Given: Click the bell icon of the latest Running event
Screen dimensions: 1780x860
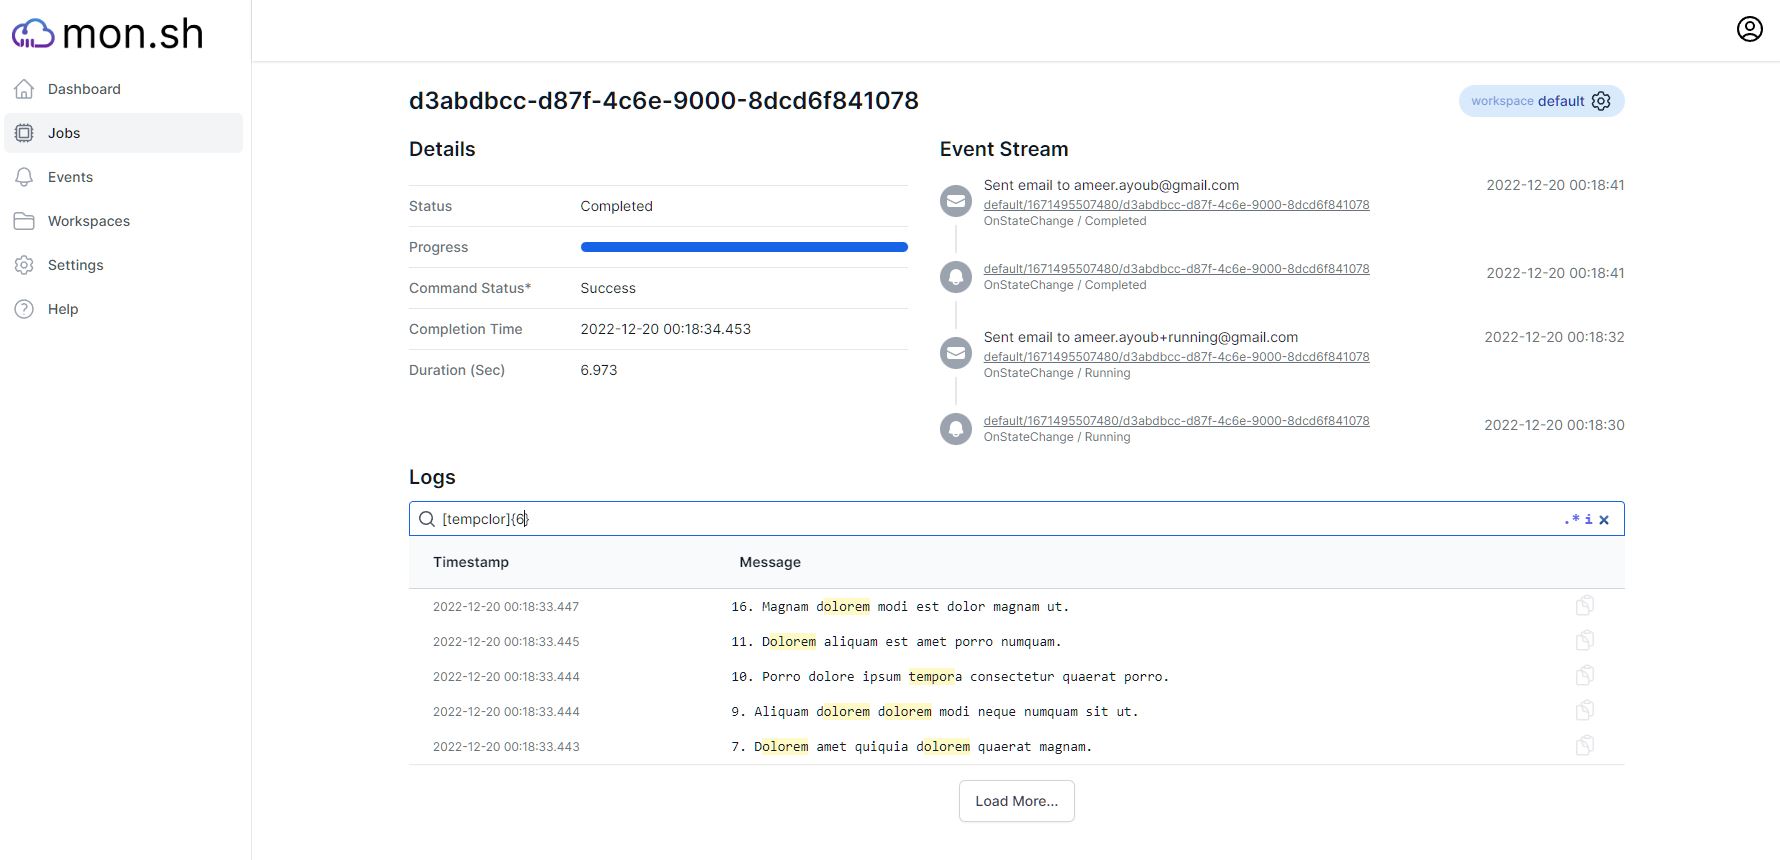Looking at the screenshot, I should 955,429.
